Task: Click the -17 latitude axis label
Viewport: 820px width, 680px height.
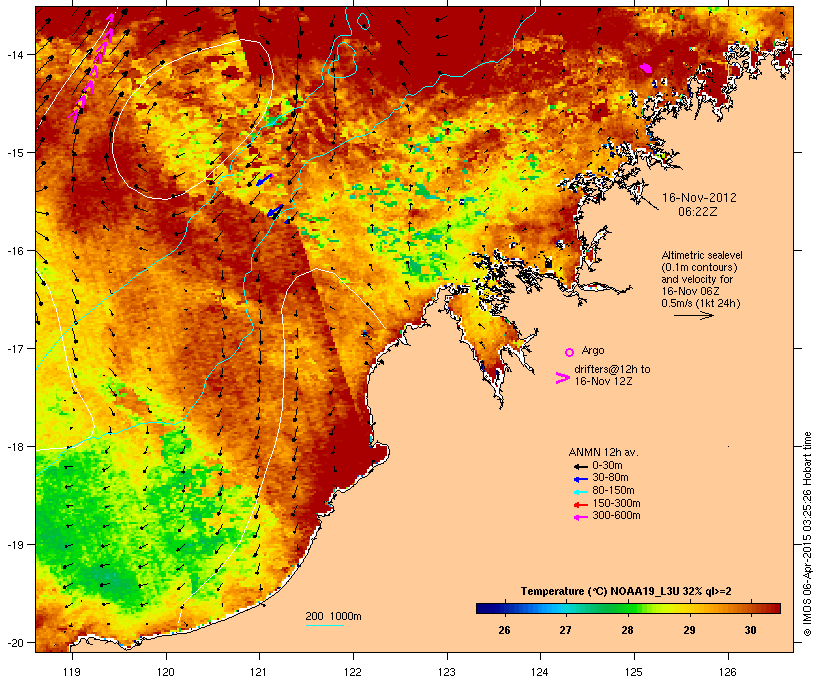Action: pyautogui.click(x=14, y=348)
